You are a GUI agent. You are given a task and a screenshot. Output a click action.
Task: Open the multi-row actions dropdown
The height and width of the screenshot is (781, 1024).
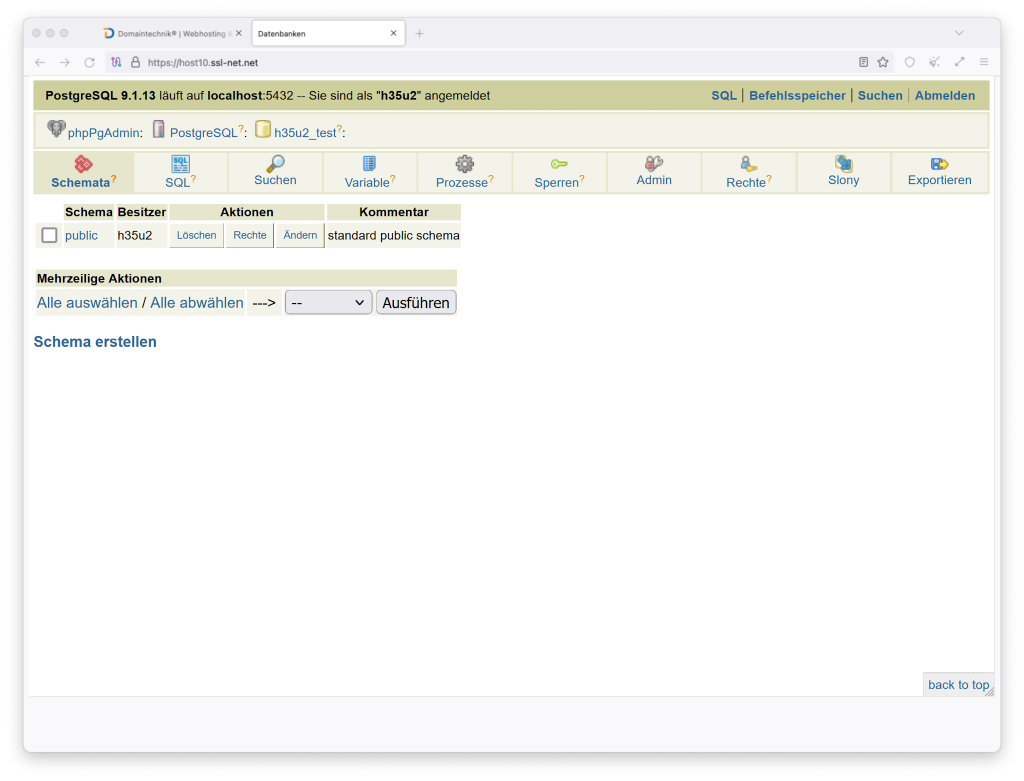pos(328,302)
